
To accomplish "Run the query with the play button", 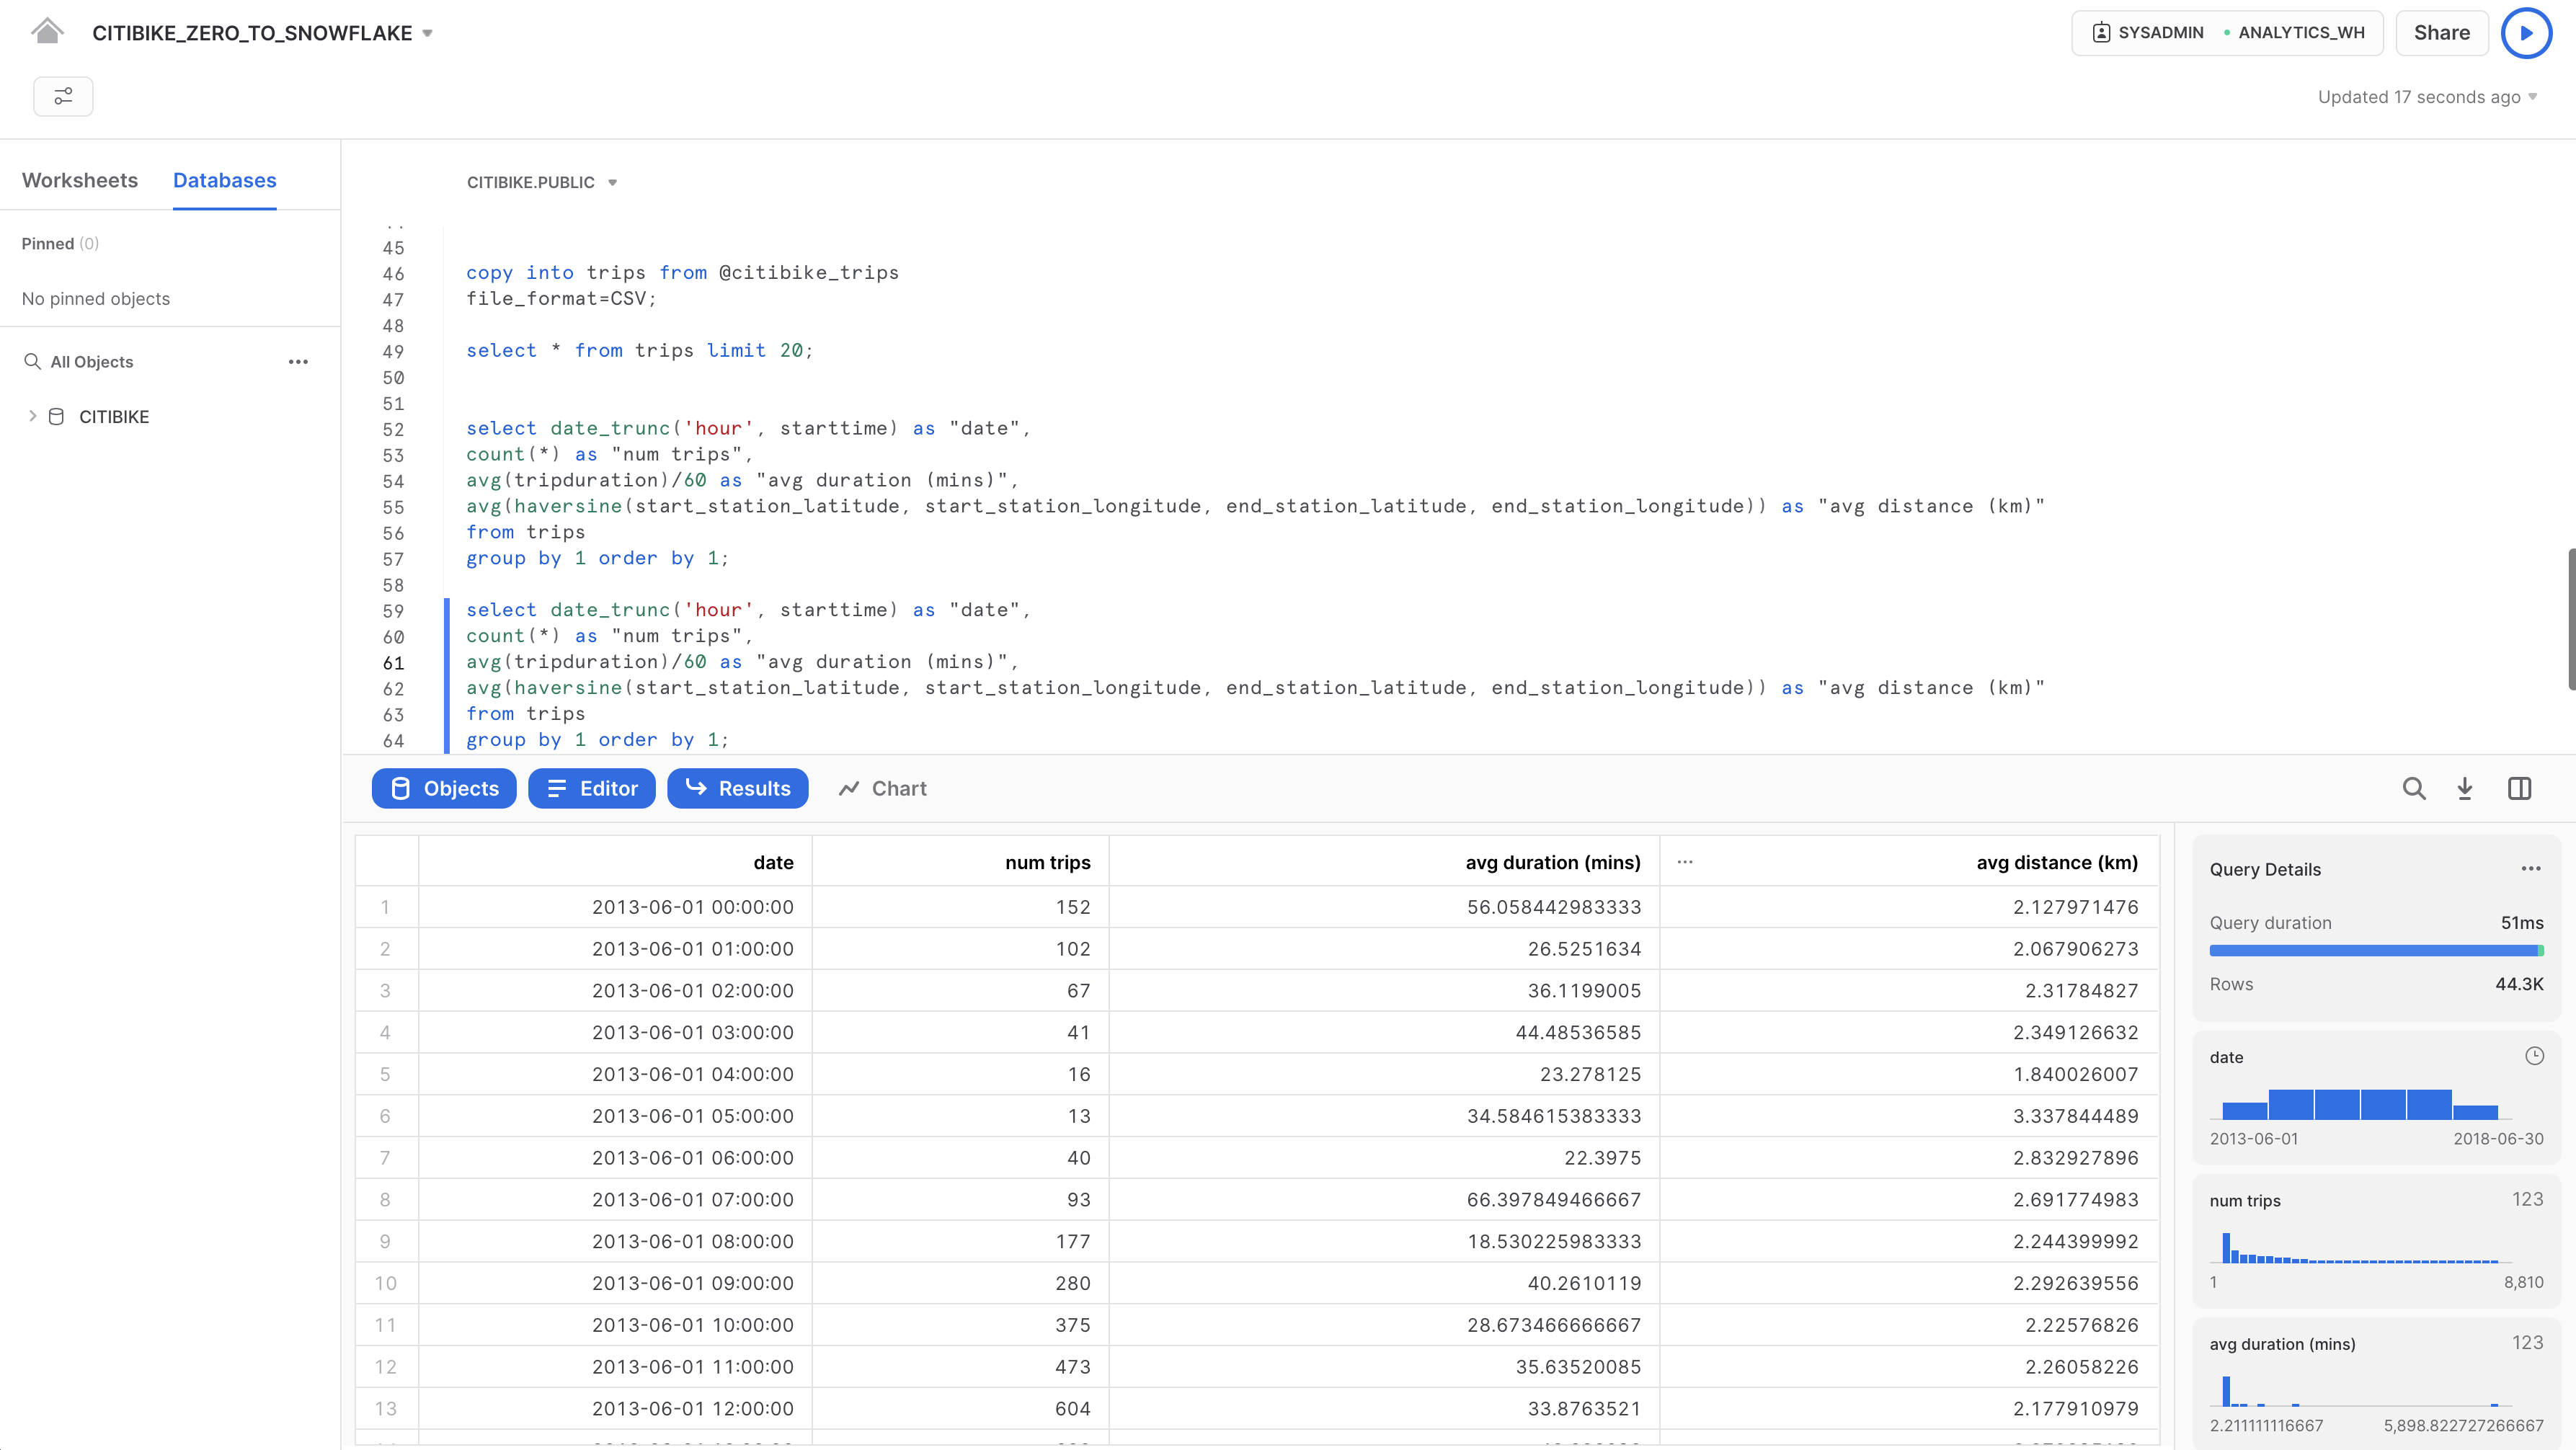I will tap(2526, 33).
